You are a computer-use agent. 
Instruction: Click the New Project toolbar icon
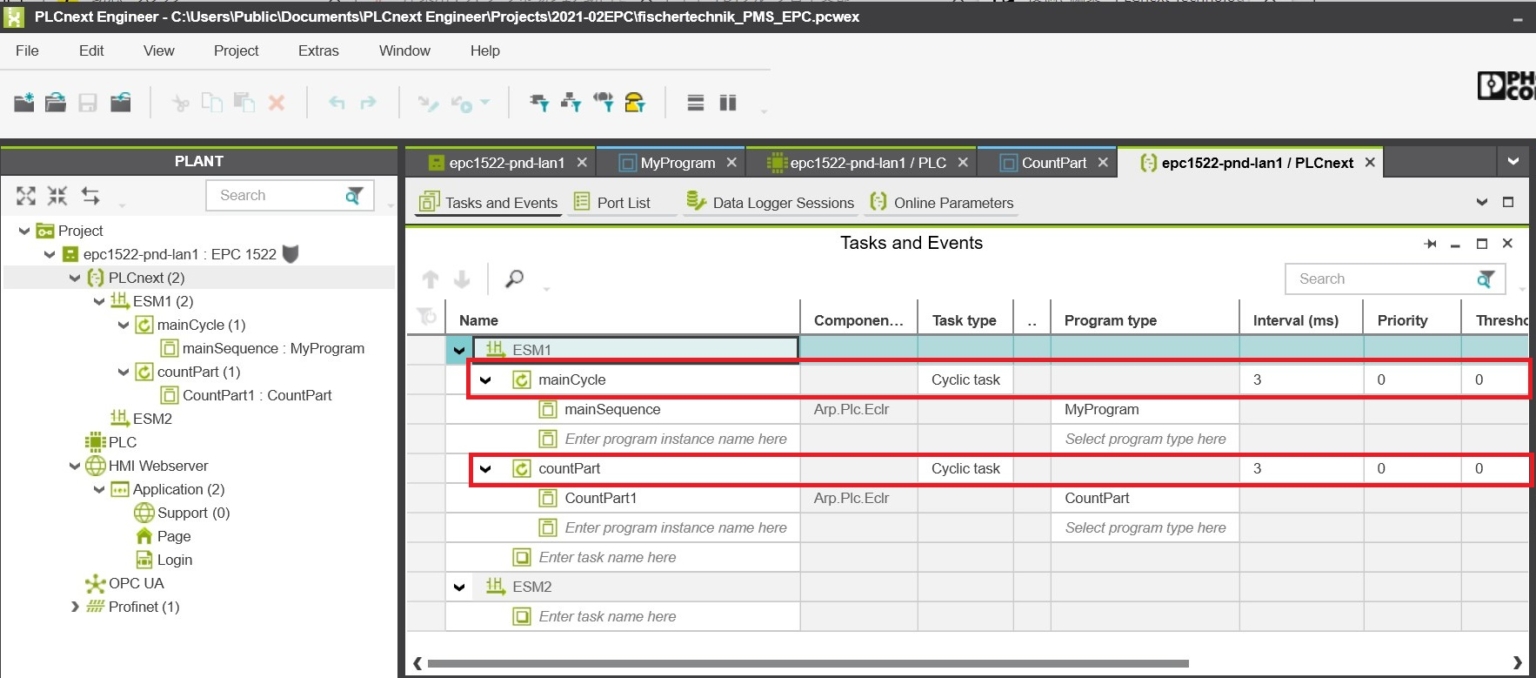tap(24, 102)
